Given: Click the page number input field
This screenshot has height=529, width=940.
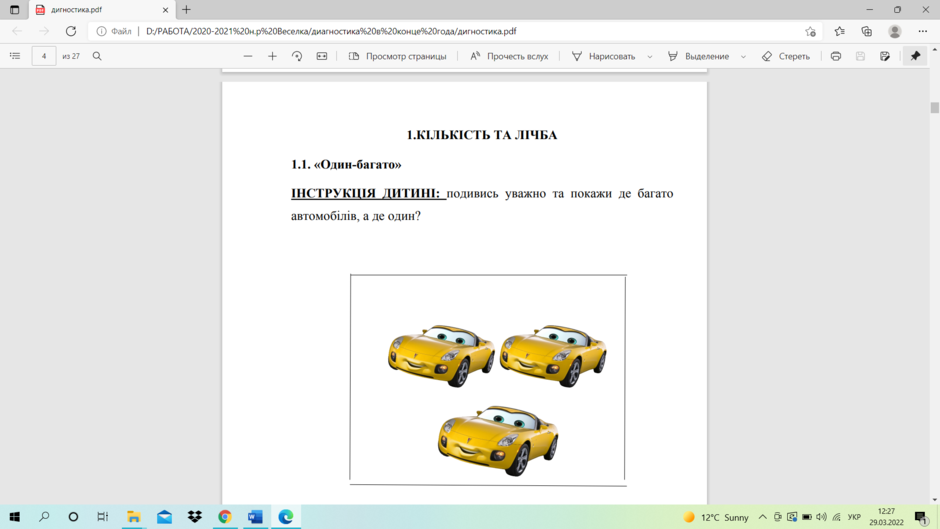Looking at the screenshot, I should pyautogui.click(x=44, y=56).
